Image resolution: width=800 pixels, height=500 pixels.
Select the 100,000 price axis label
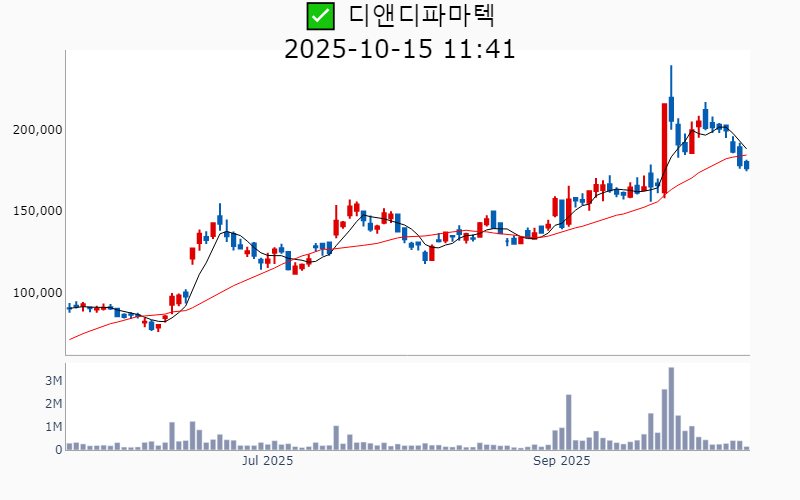[38, 293]
